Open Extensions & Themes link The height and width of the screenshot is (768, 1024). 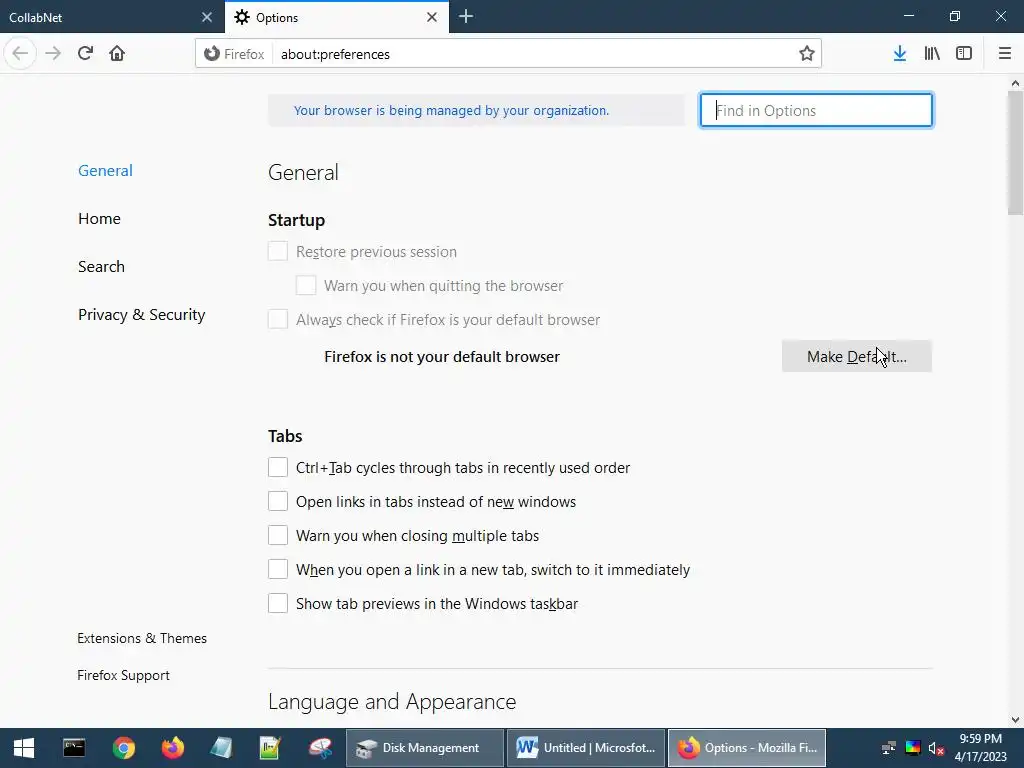click(x=142, y=638)
